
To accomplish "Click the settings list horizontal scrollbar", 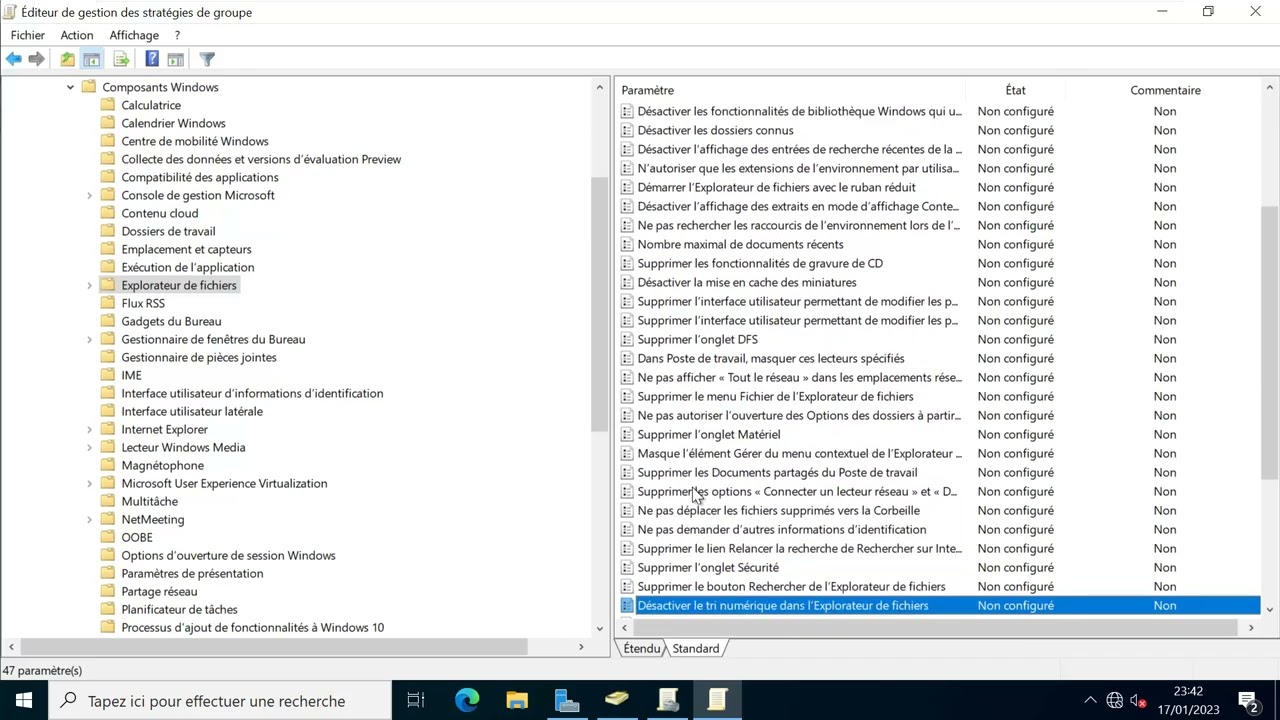I will [x=938, y=627].
